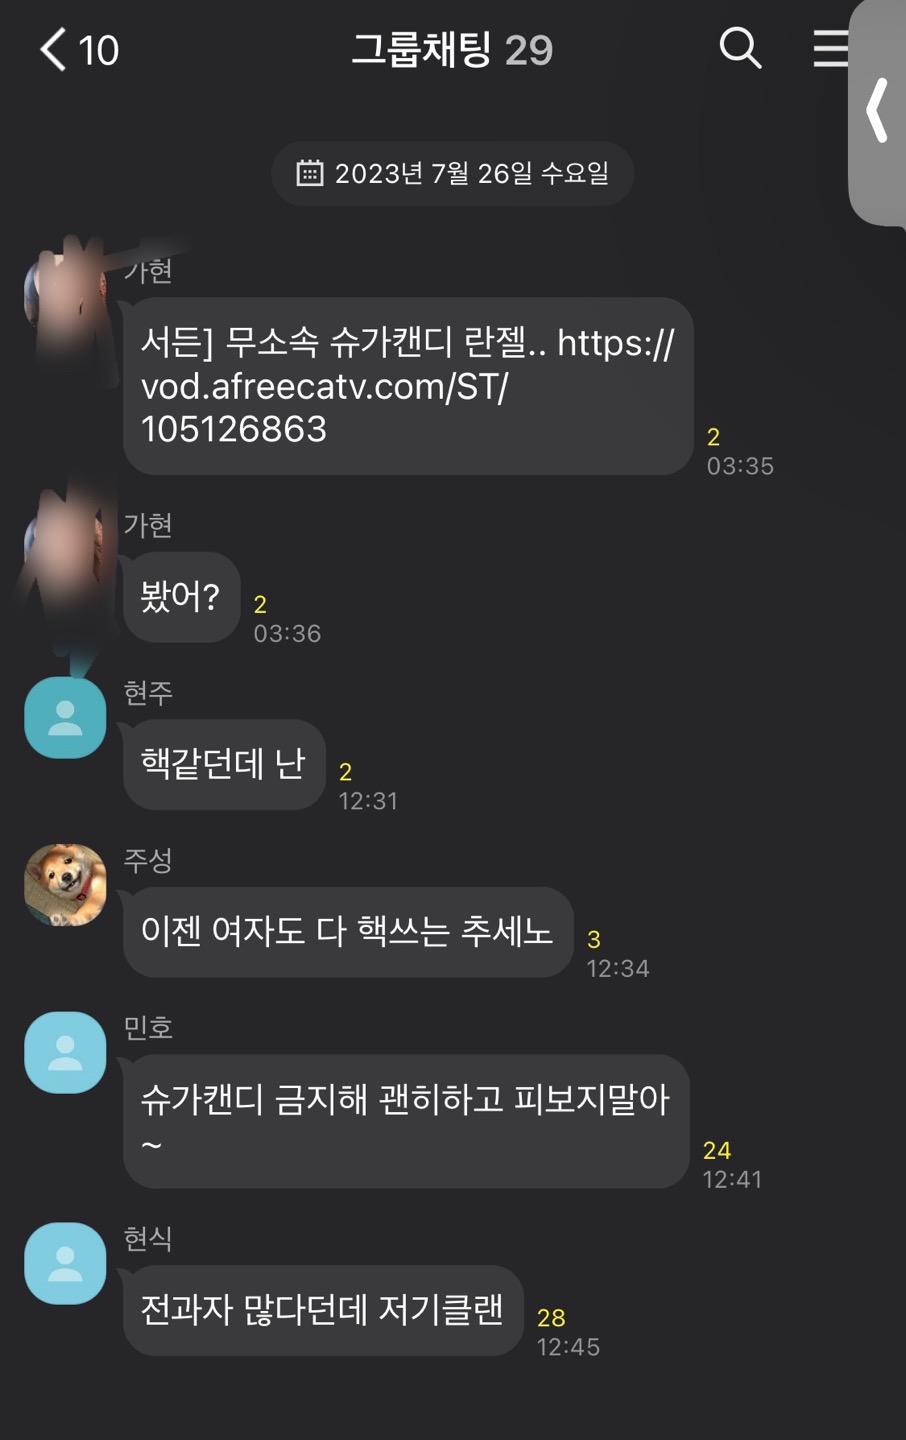The width and height of the screenshot is (906, 1440).
Task: Select the 핵같던데 난 message bubble
Action: (x=224, y=764)
